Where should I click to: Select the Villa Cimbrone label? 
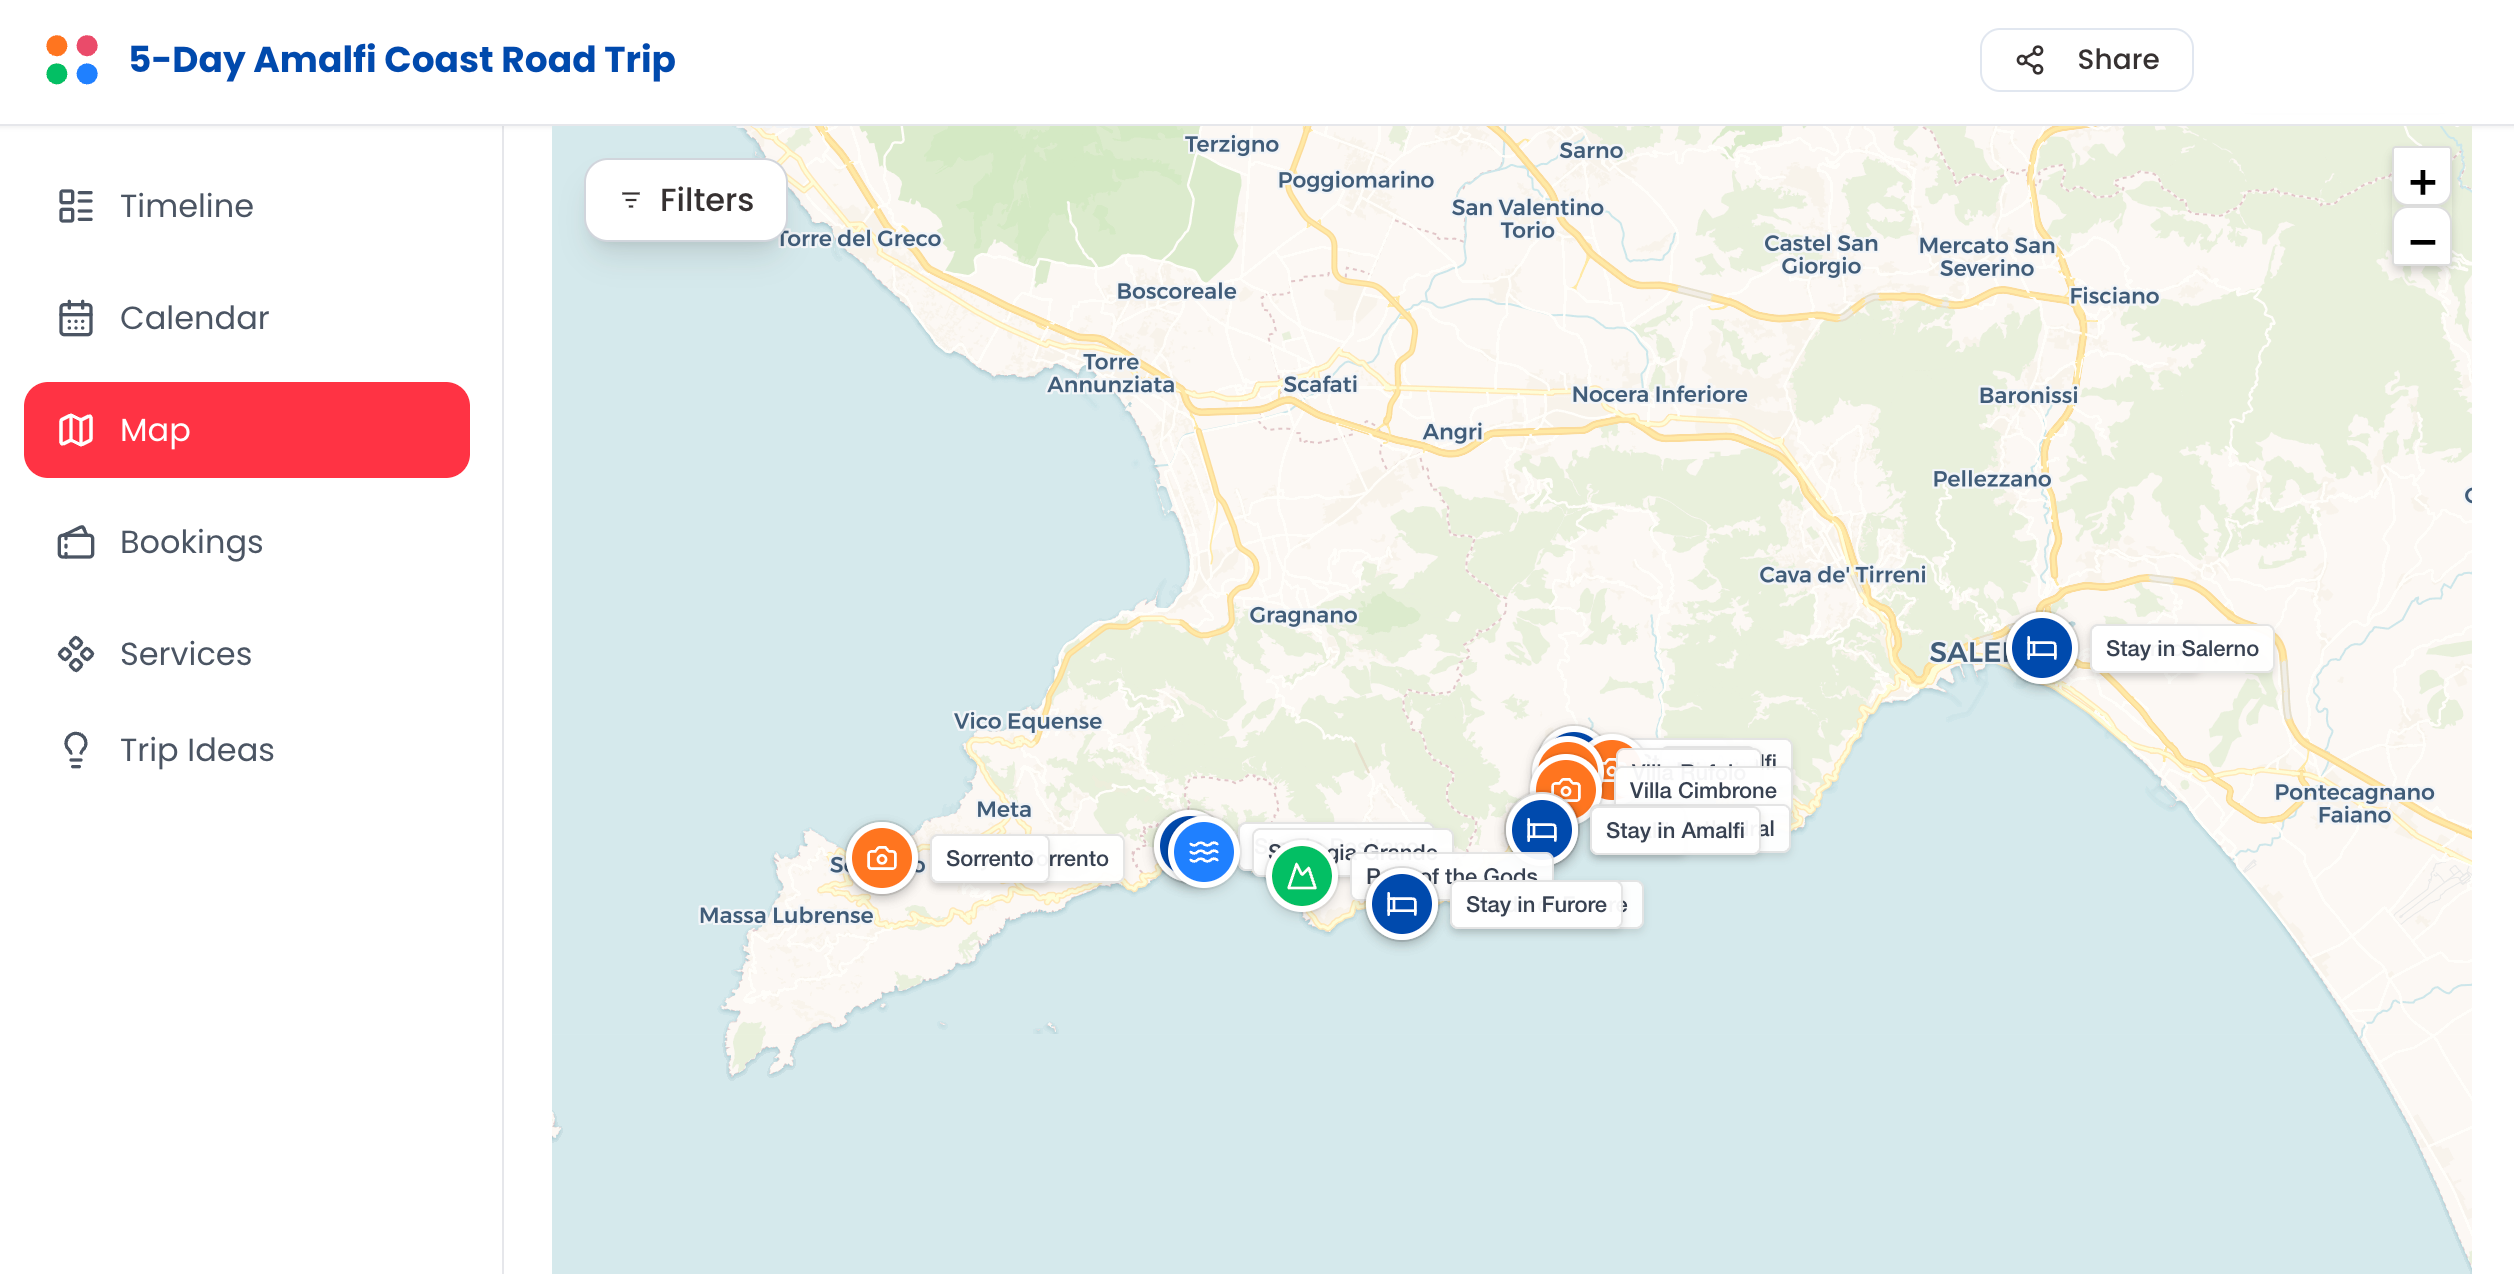[1703, 790]
